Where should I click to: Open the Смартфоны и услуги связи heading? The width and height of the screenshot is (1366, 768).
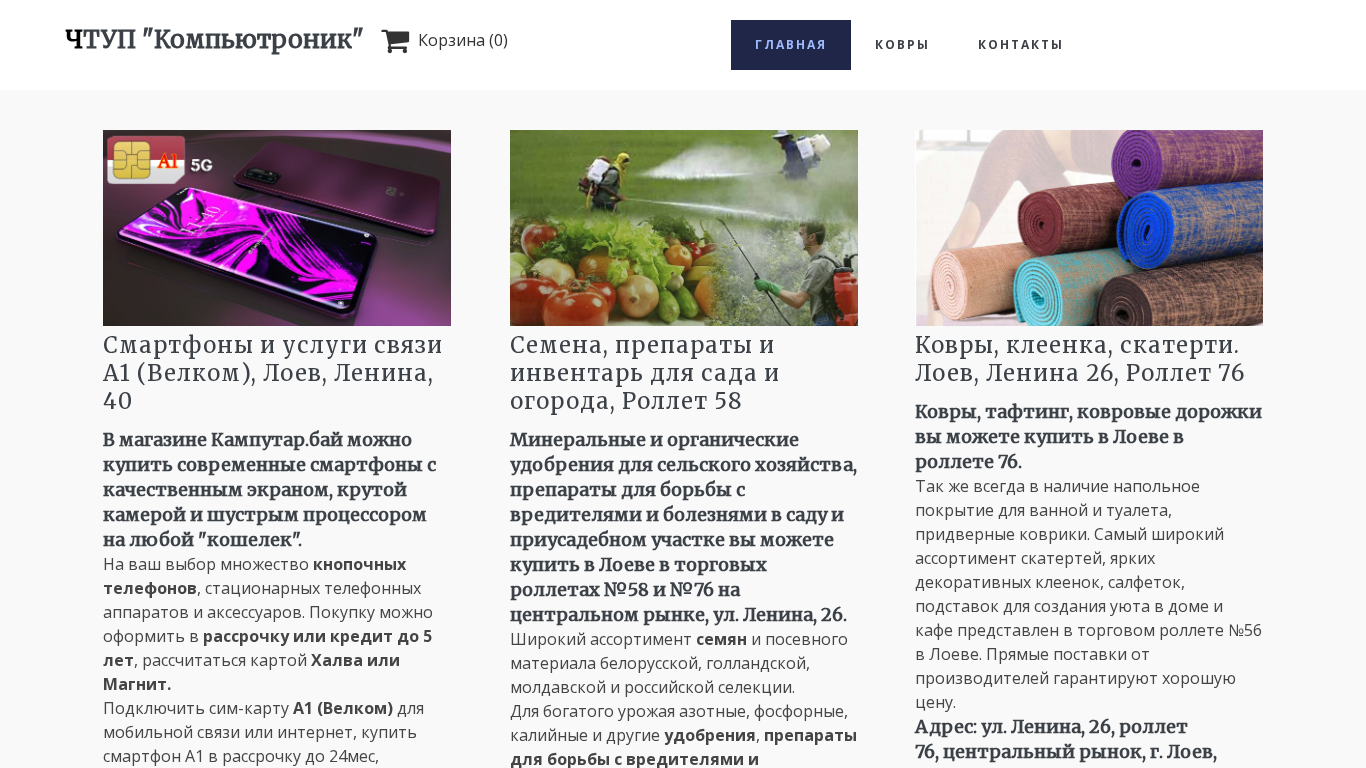pyautogui.click(x=273, y=373)
